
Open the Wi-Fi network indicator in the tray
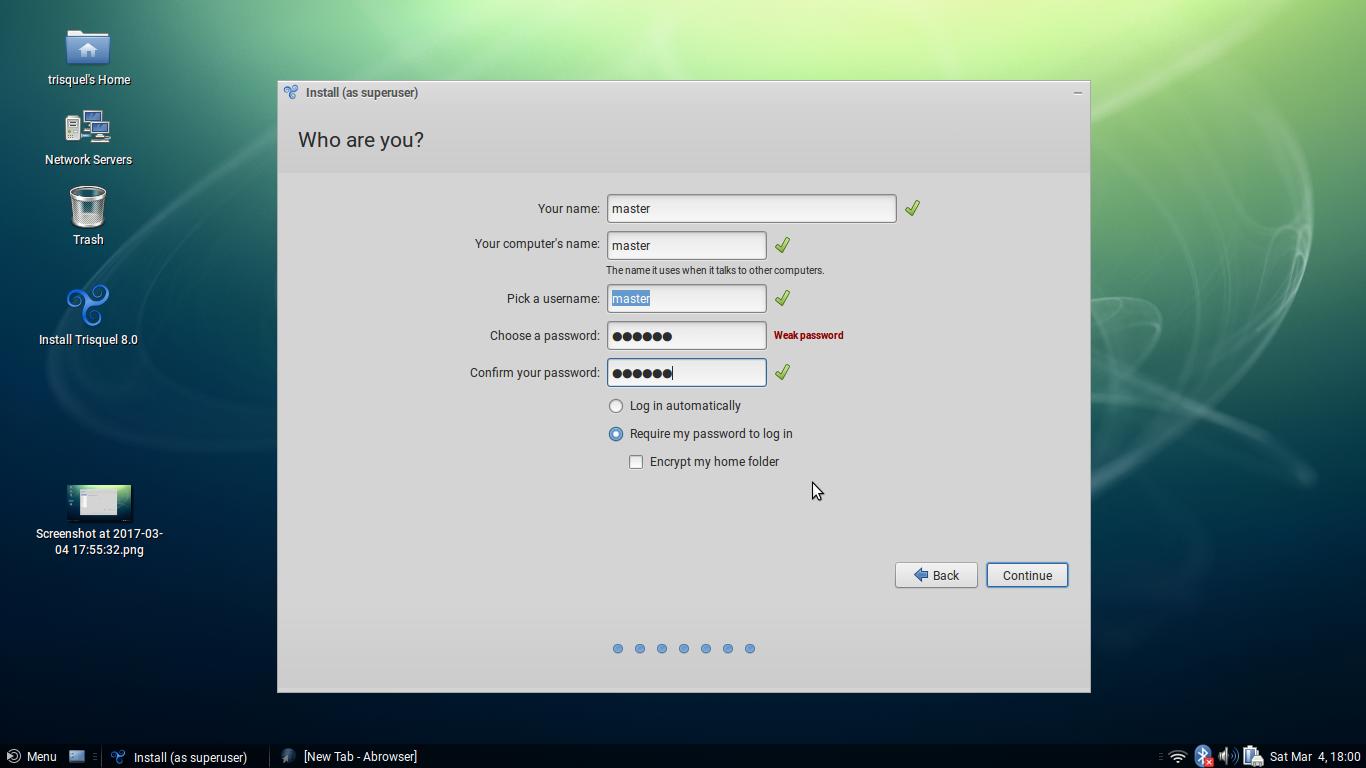tap(1178, 757)
